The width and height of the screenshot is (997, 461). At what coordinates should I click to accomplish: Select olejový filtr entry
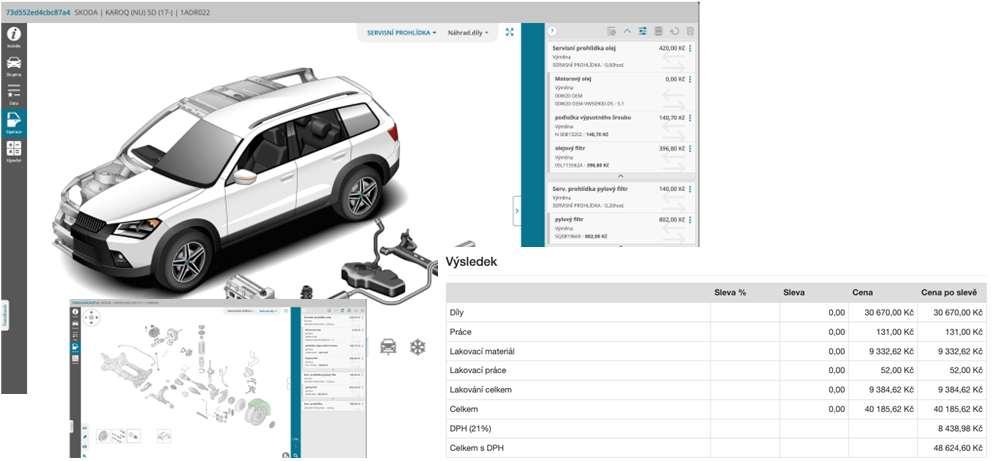coord(621,156)
